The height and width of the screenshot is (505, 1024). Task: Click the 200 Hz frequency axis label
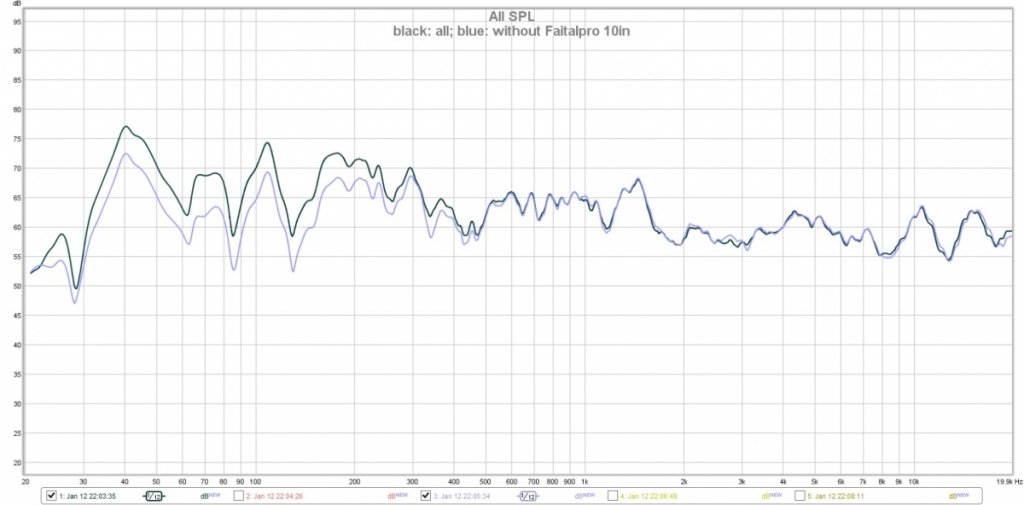(355, 481)
